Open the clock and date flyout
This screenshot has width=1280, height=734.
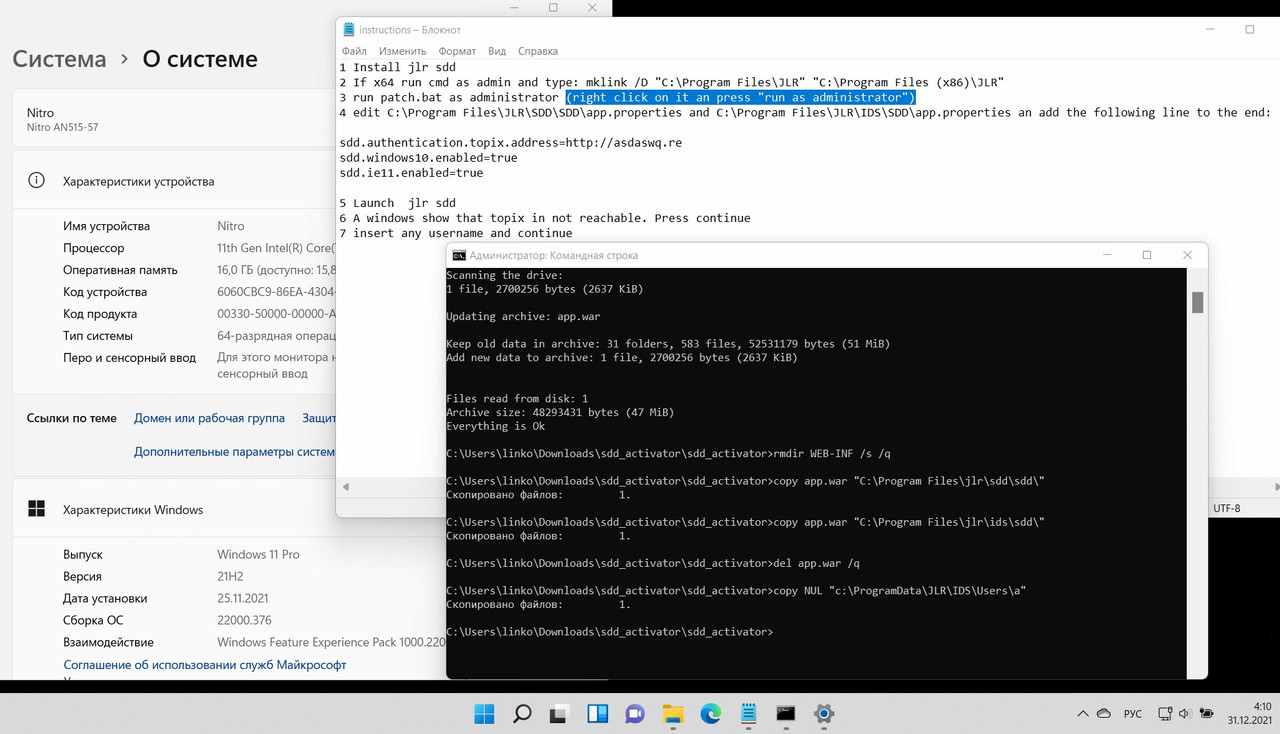(1249, 713)
